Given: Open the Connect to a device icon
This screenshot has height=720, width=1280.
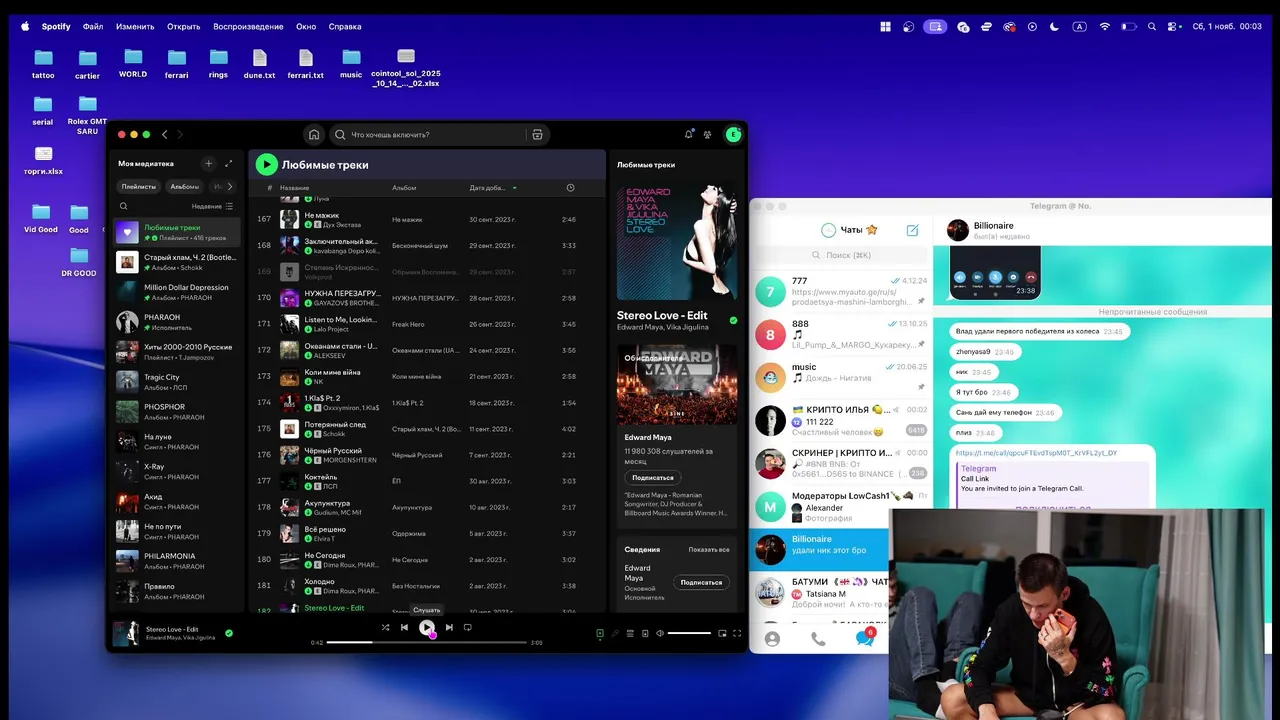Looking at the screenshot, I should click(644, 633).
